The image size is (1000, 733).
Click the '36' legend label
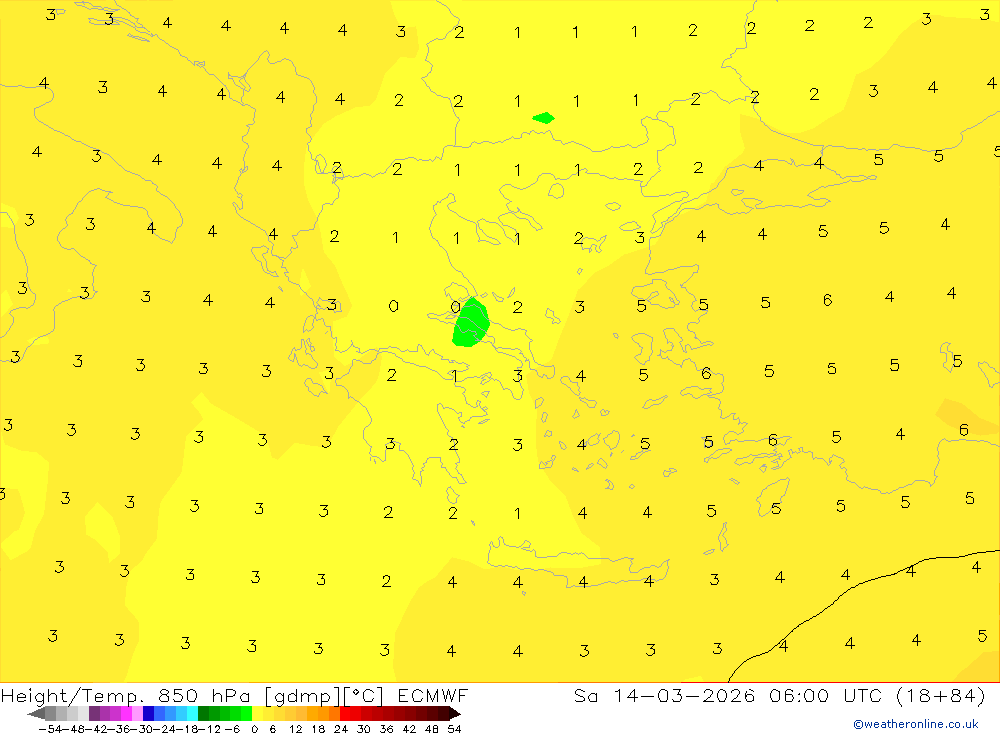386,729
